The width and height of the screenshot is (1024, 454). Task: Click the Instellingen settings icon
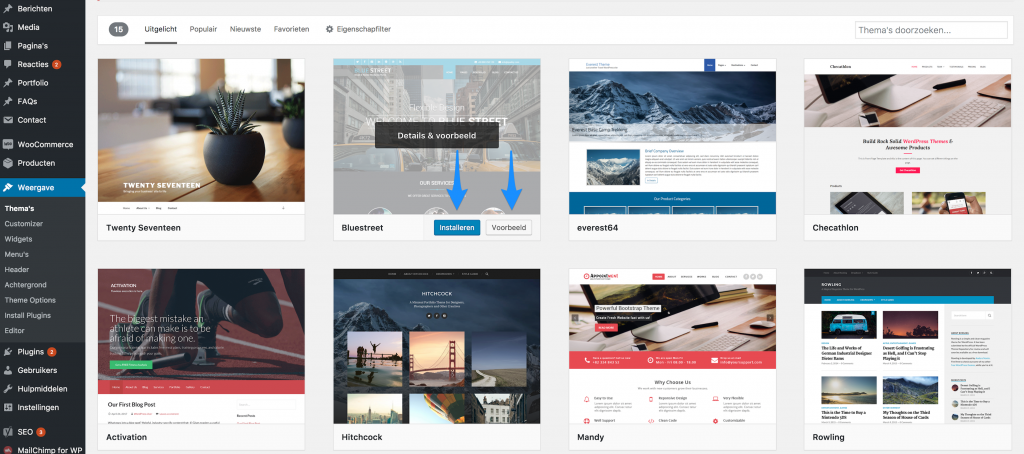click(x=8, y=407)
